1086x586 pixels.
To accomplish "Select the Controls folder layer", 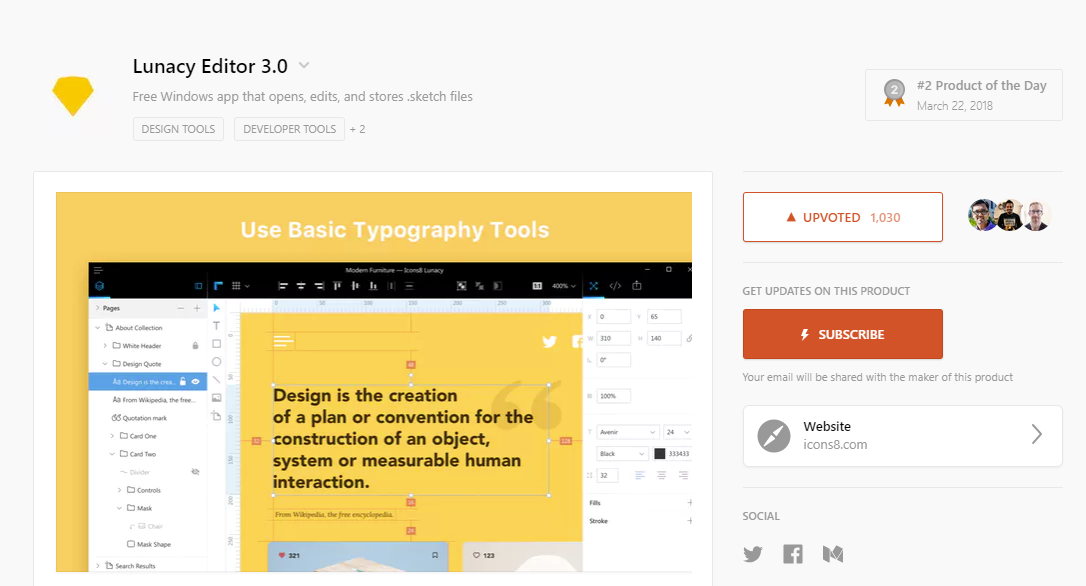I will [x=143, y=490].
